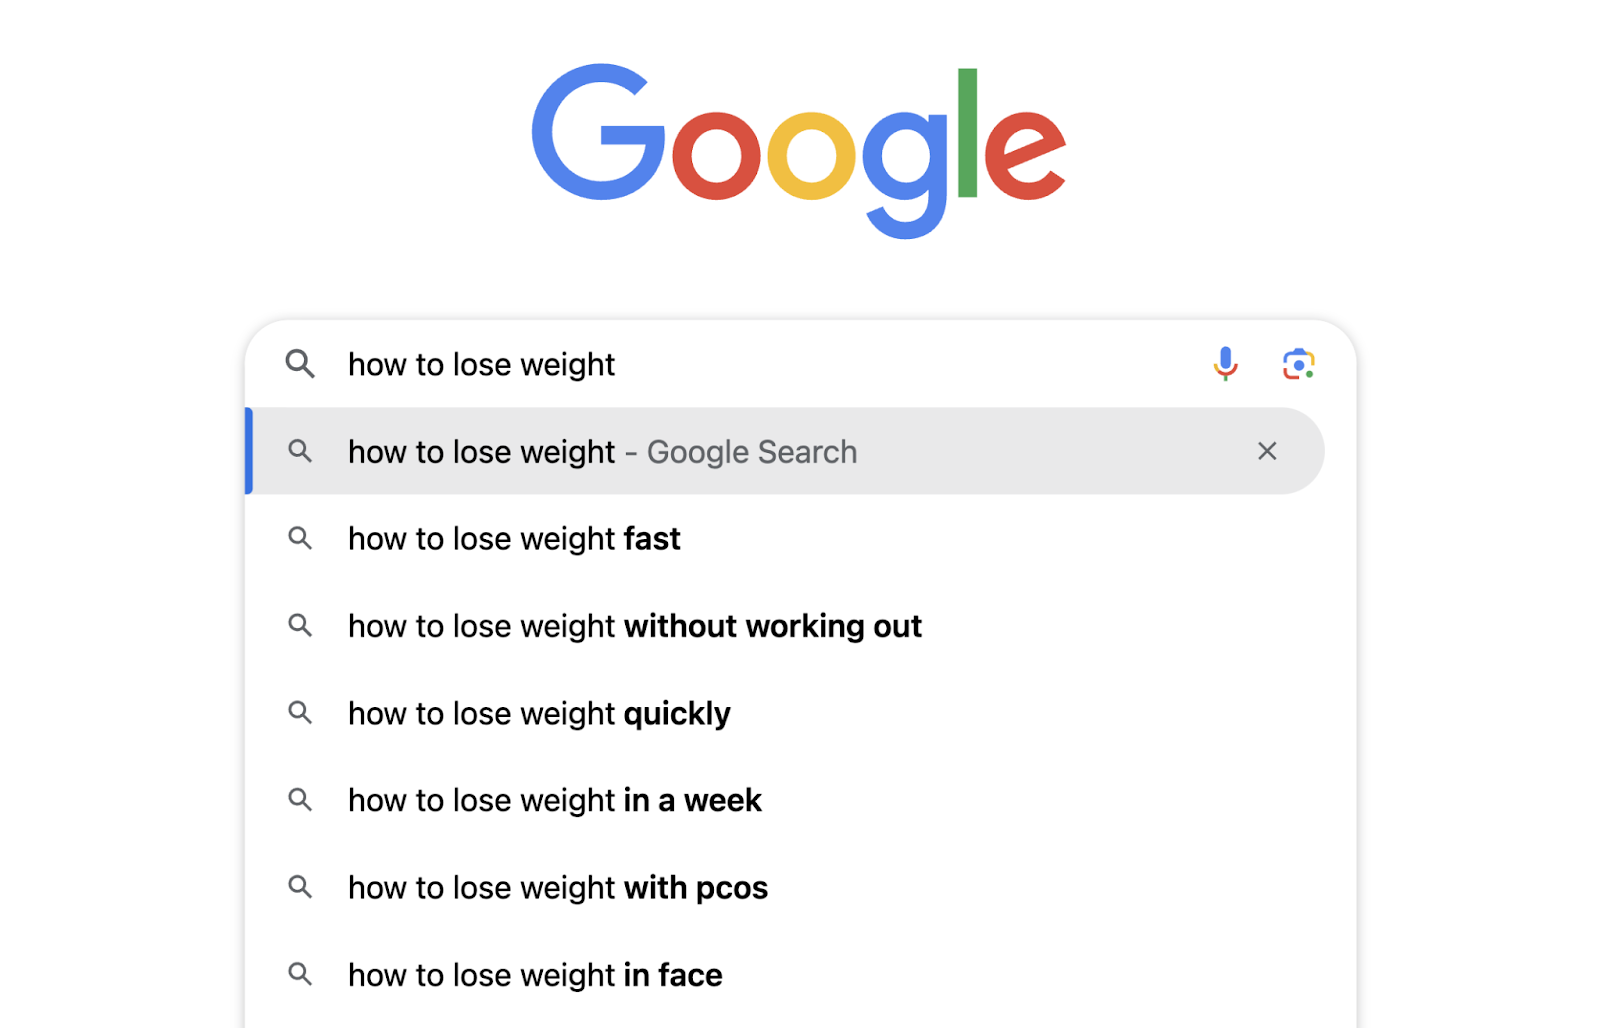Click search icon beside "quickly" suggestion

point(300,713)
